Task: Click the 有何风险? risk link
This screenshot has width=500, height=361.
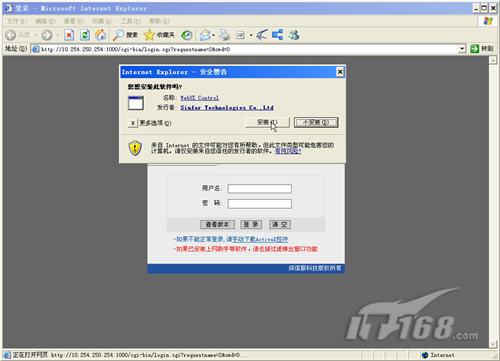Action: point(288,151)
